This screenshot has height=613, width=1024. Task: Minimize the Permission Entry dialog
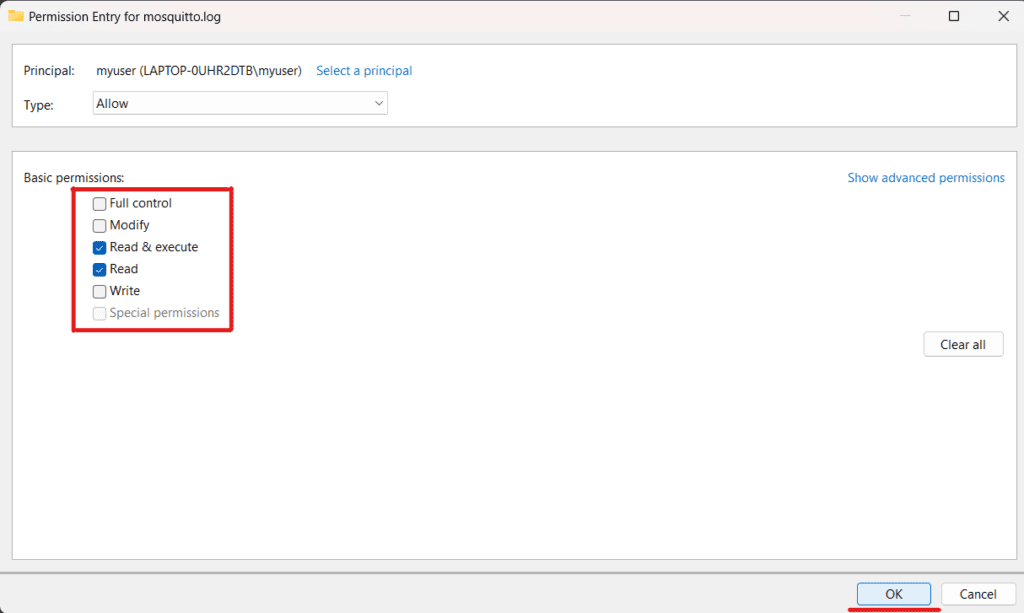coord(905,16)
